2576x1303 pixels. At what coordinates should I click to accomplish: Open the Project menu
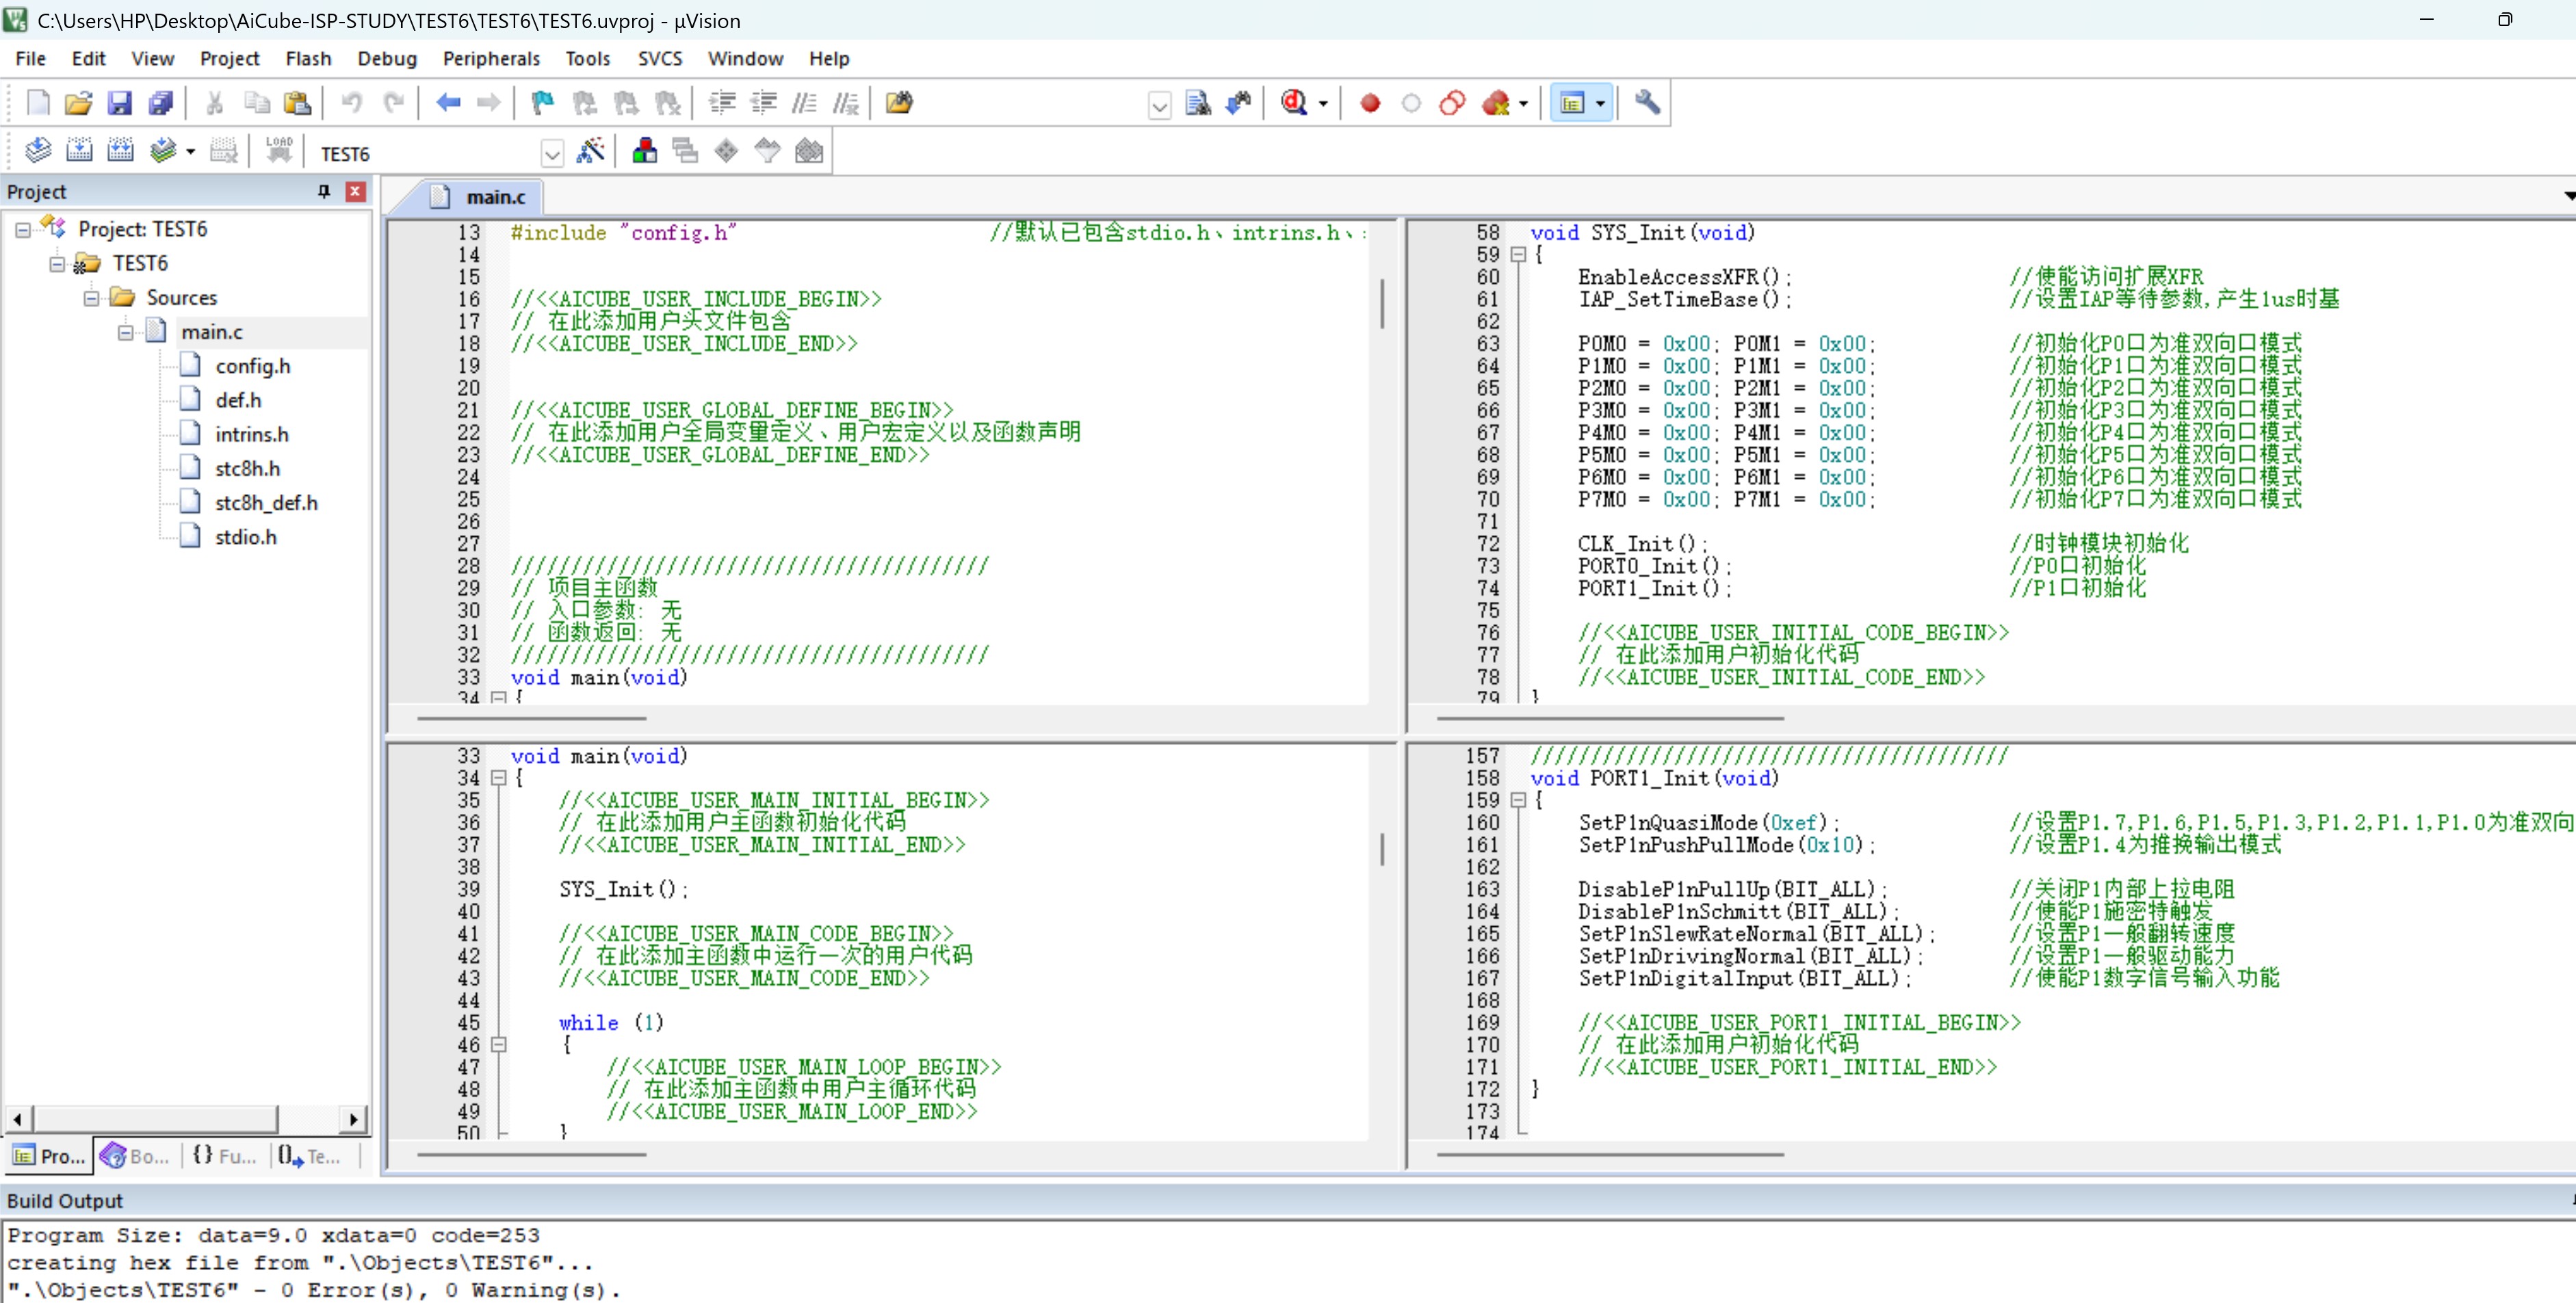(x=229, y=58)
